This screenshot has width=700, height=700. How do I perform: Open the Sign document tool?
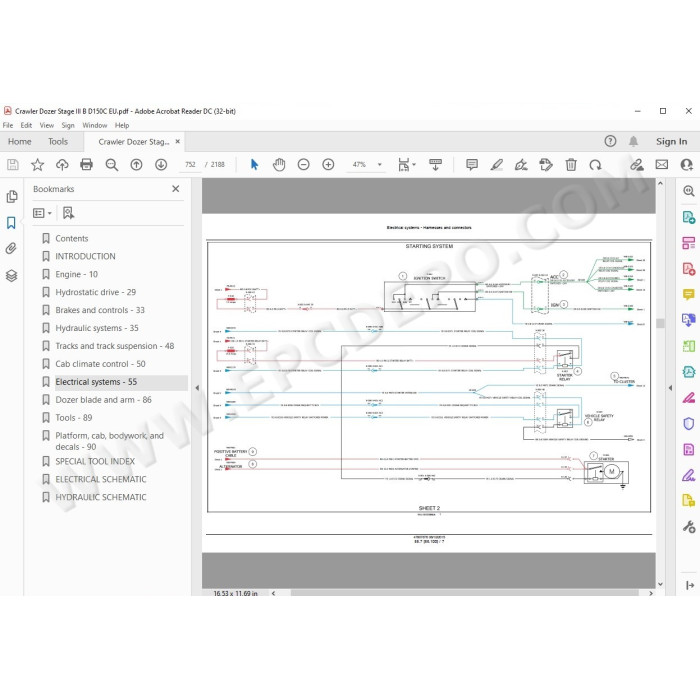[x=521, y=165]
